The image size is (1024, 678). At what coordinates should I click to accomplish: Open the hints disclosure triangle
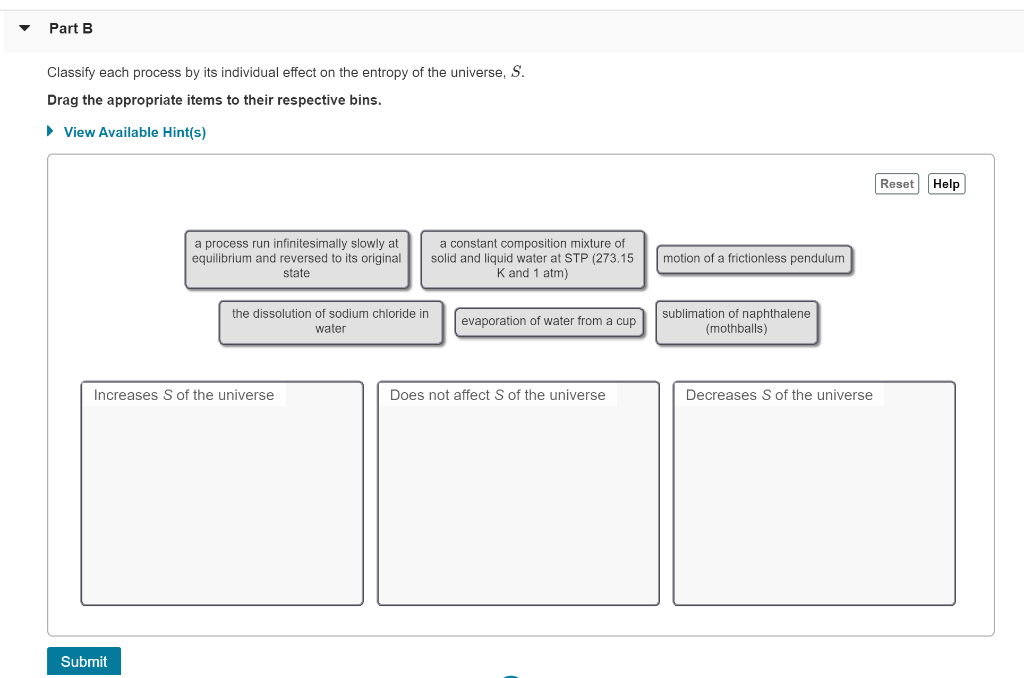[49, 131]
